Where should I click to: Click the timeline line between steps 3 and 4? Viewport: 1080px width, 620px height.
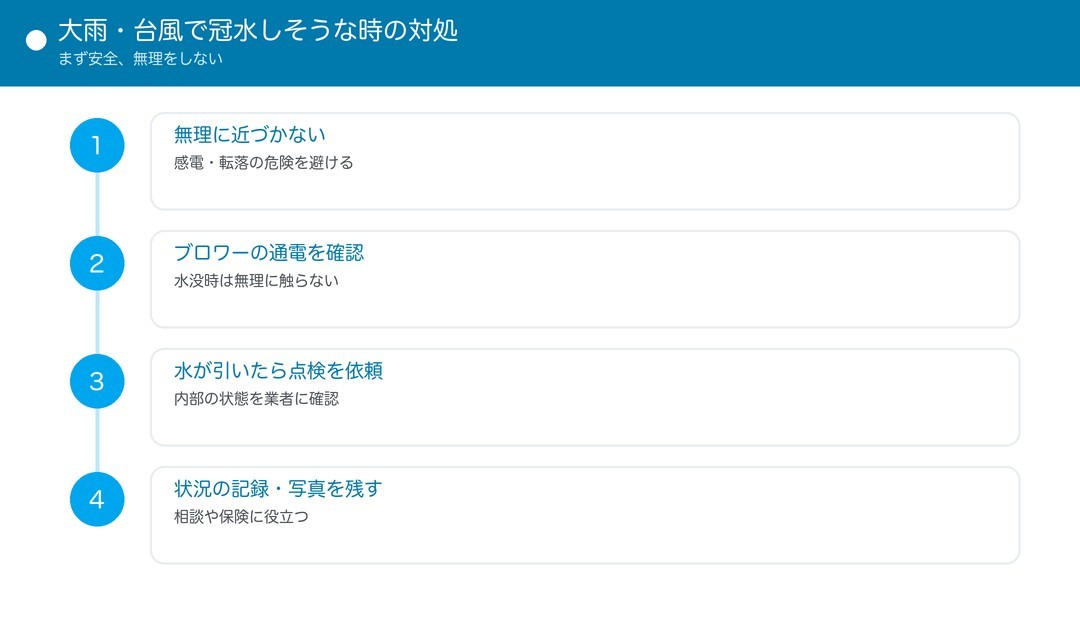[97, 440]
